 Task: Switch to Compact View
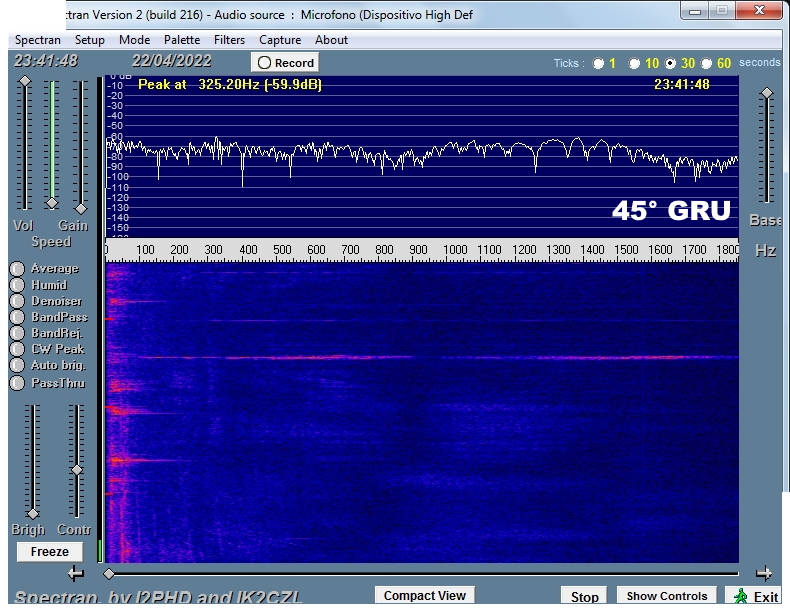[x=425, y=595]
